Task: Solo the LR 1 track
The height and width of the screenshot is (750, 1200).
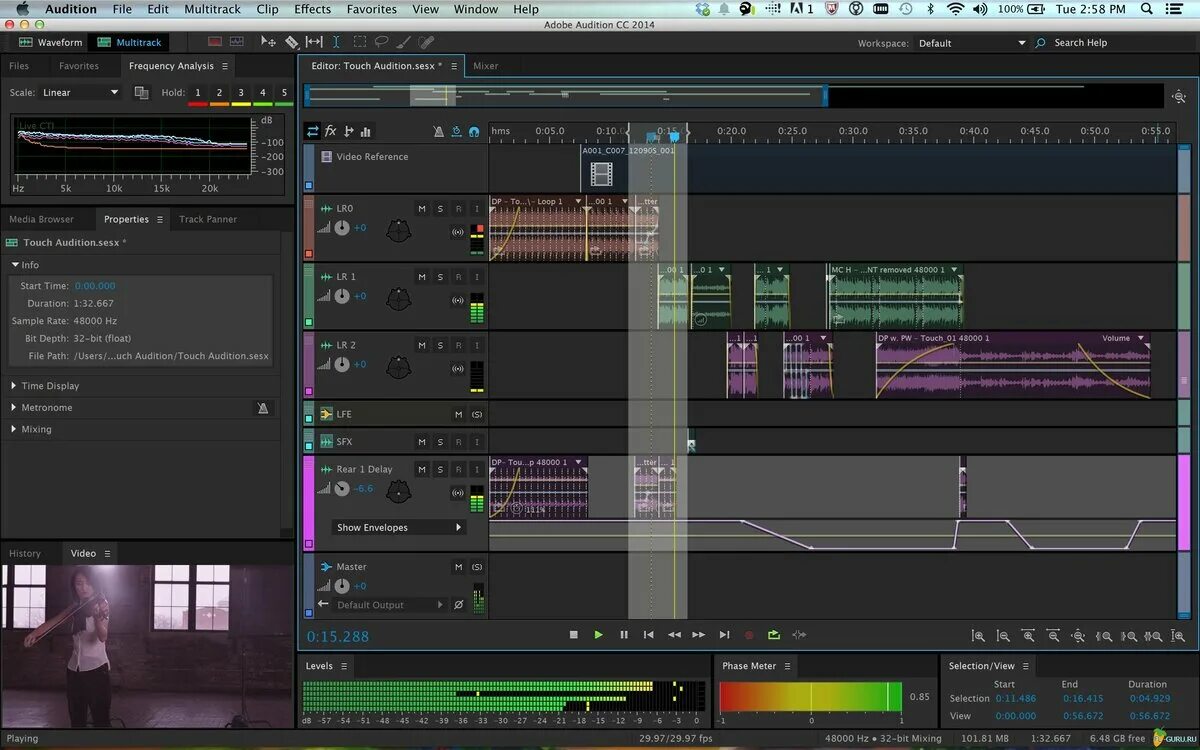Action: (x=440, y=276)
